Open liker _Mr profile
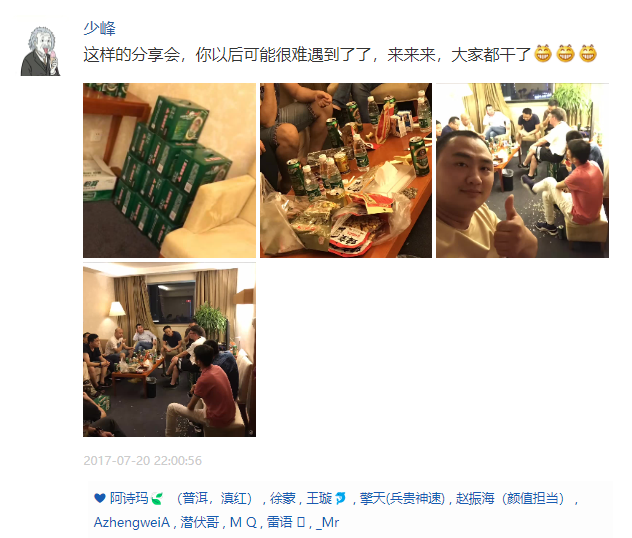The width and height of the screenshot is (632, 538). [328, 523]
